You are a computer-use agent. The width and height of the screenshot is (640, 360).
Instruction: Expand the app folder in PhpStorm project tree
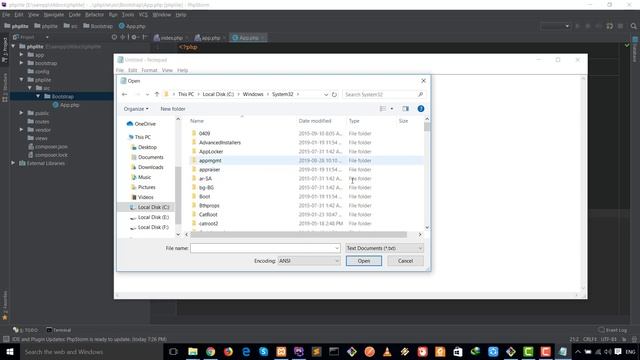21,54
